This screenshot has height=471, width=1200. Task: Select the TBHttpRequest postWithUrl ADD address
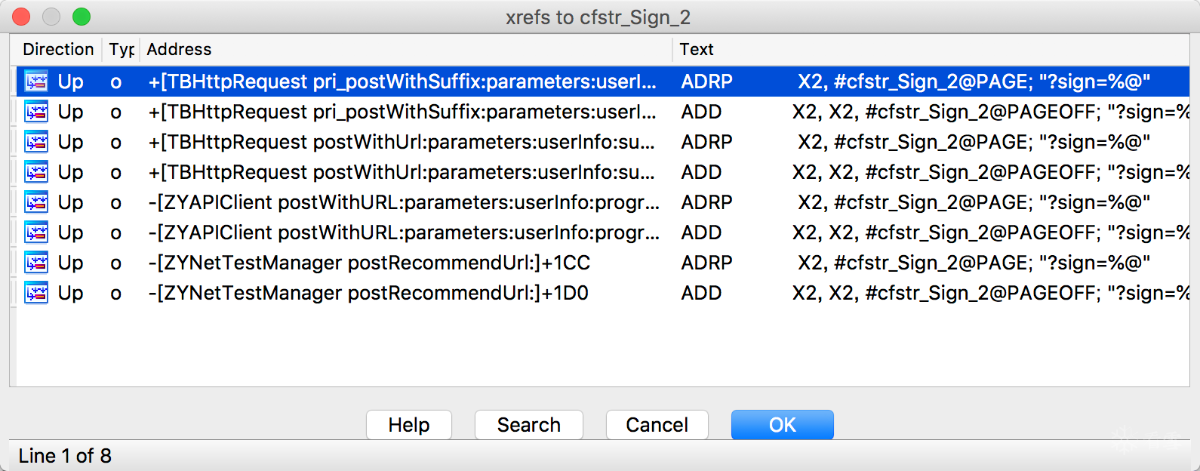(x=404, y=172)
